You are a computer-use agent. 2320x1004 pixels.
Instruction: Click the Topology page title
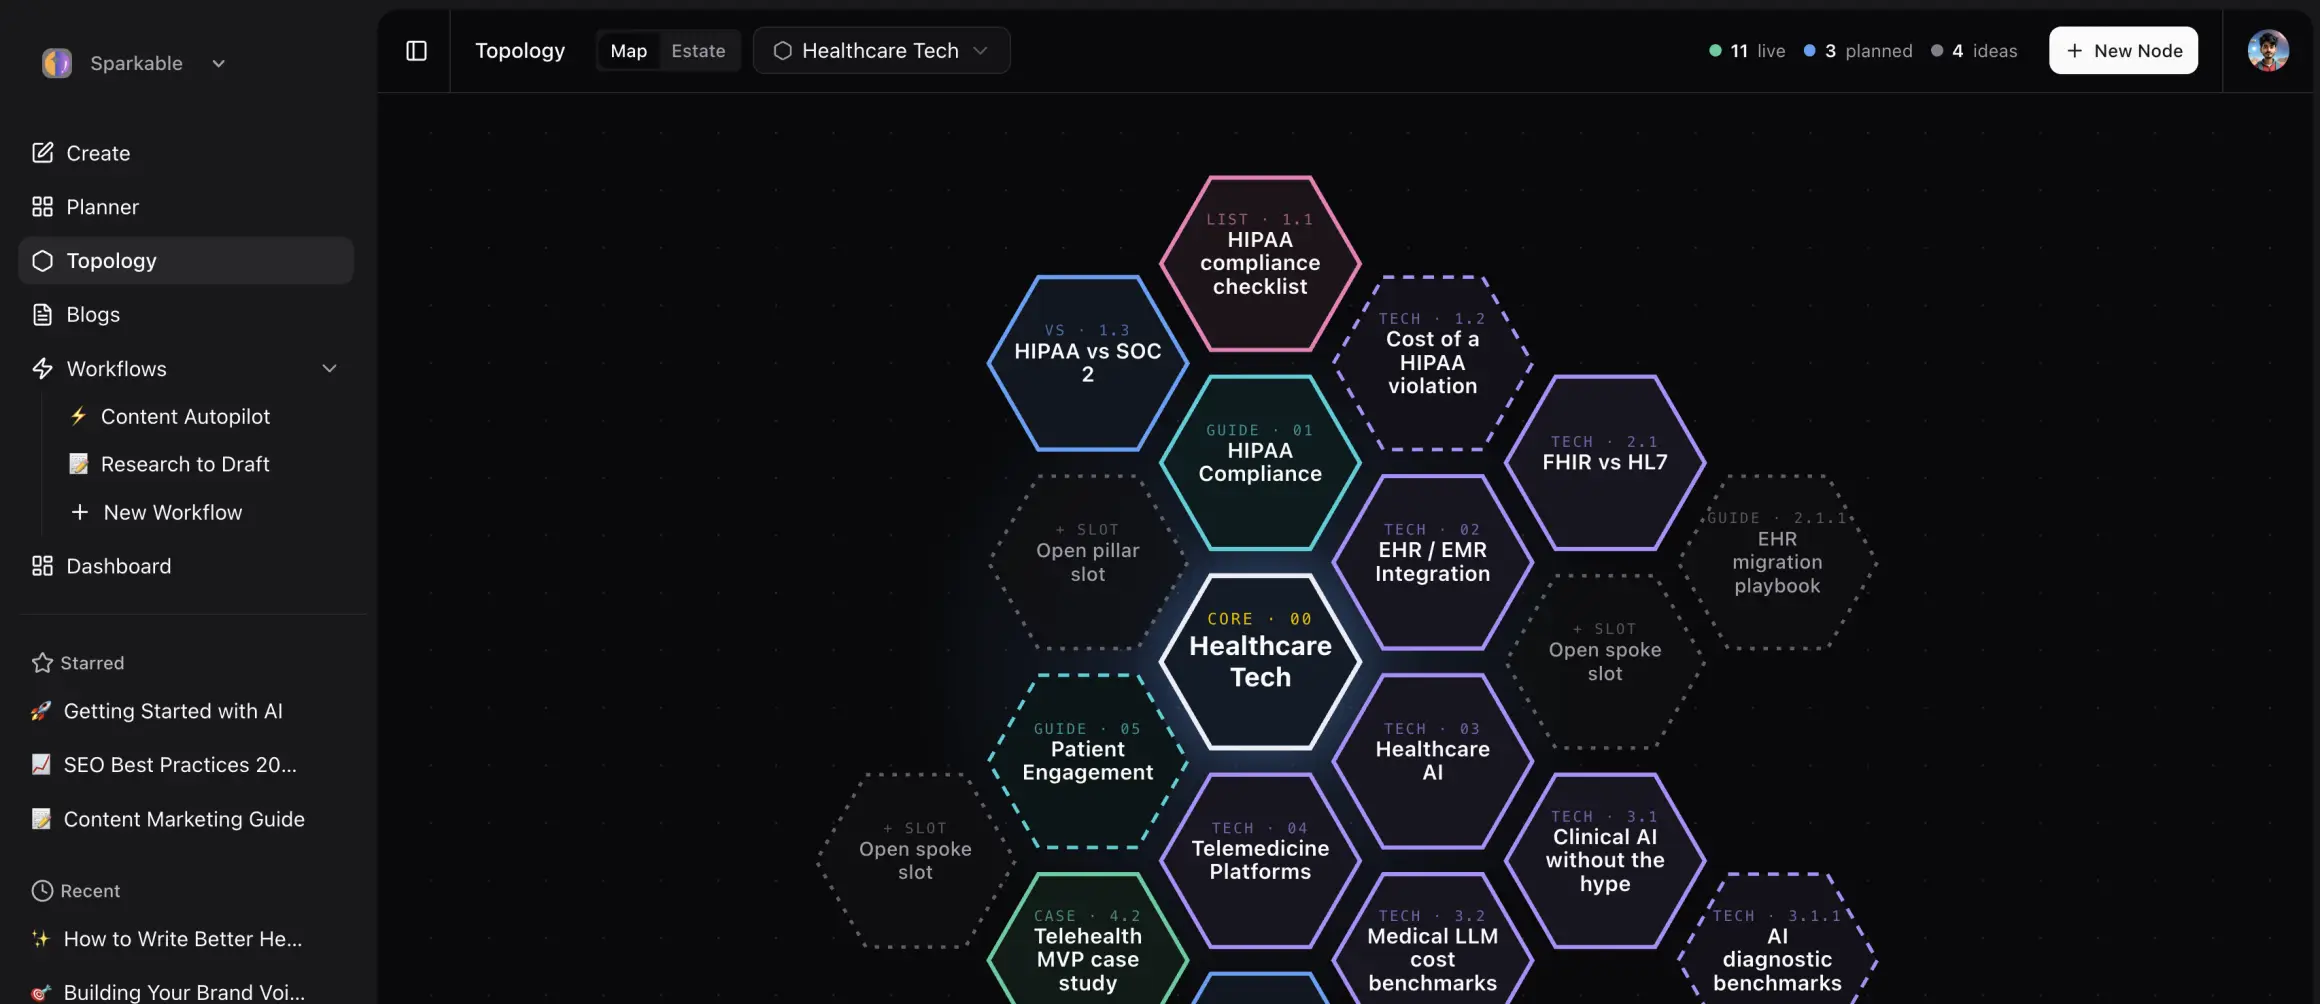(x=520, y=51)
